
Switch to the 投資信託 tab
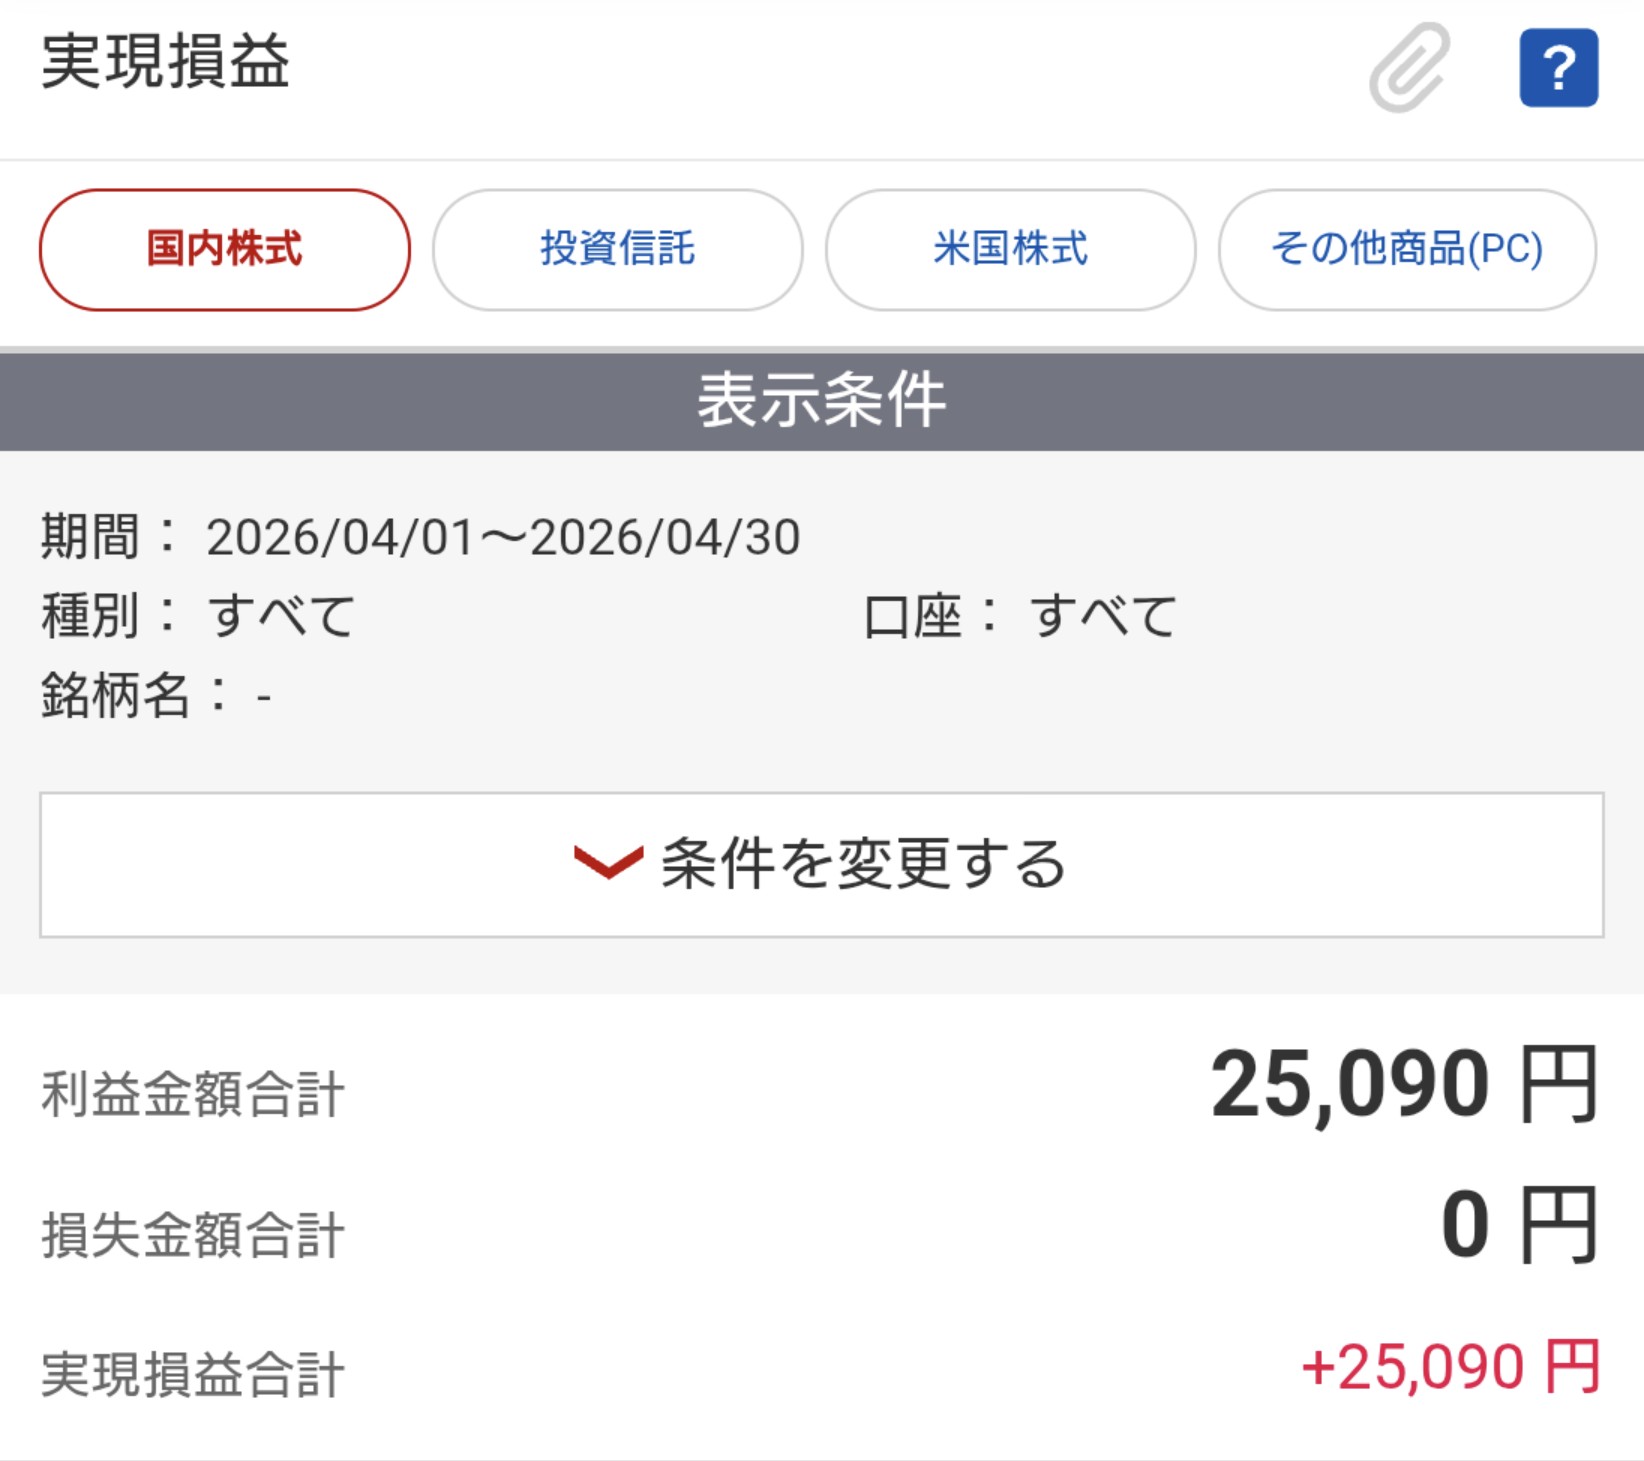coord(617,249)
